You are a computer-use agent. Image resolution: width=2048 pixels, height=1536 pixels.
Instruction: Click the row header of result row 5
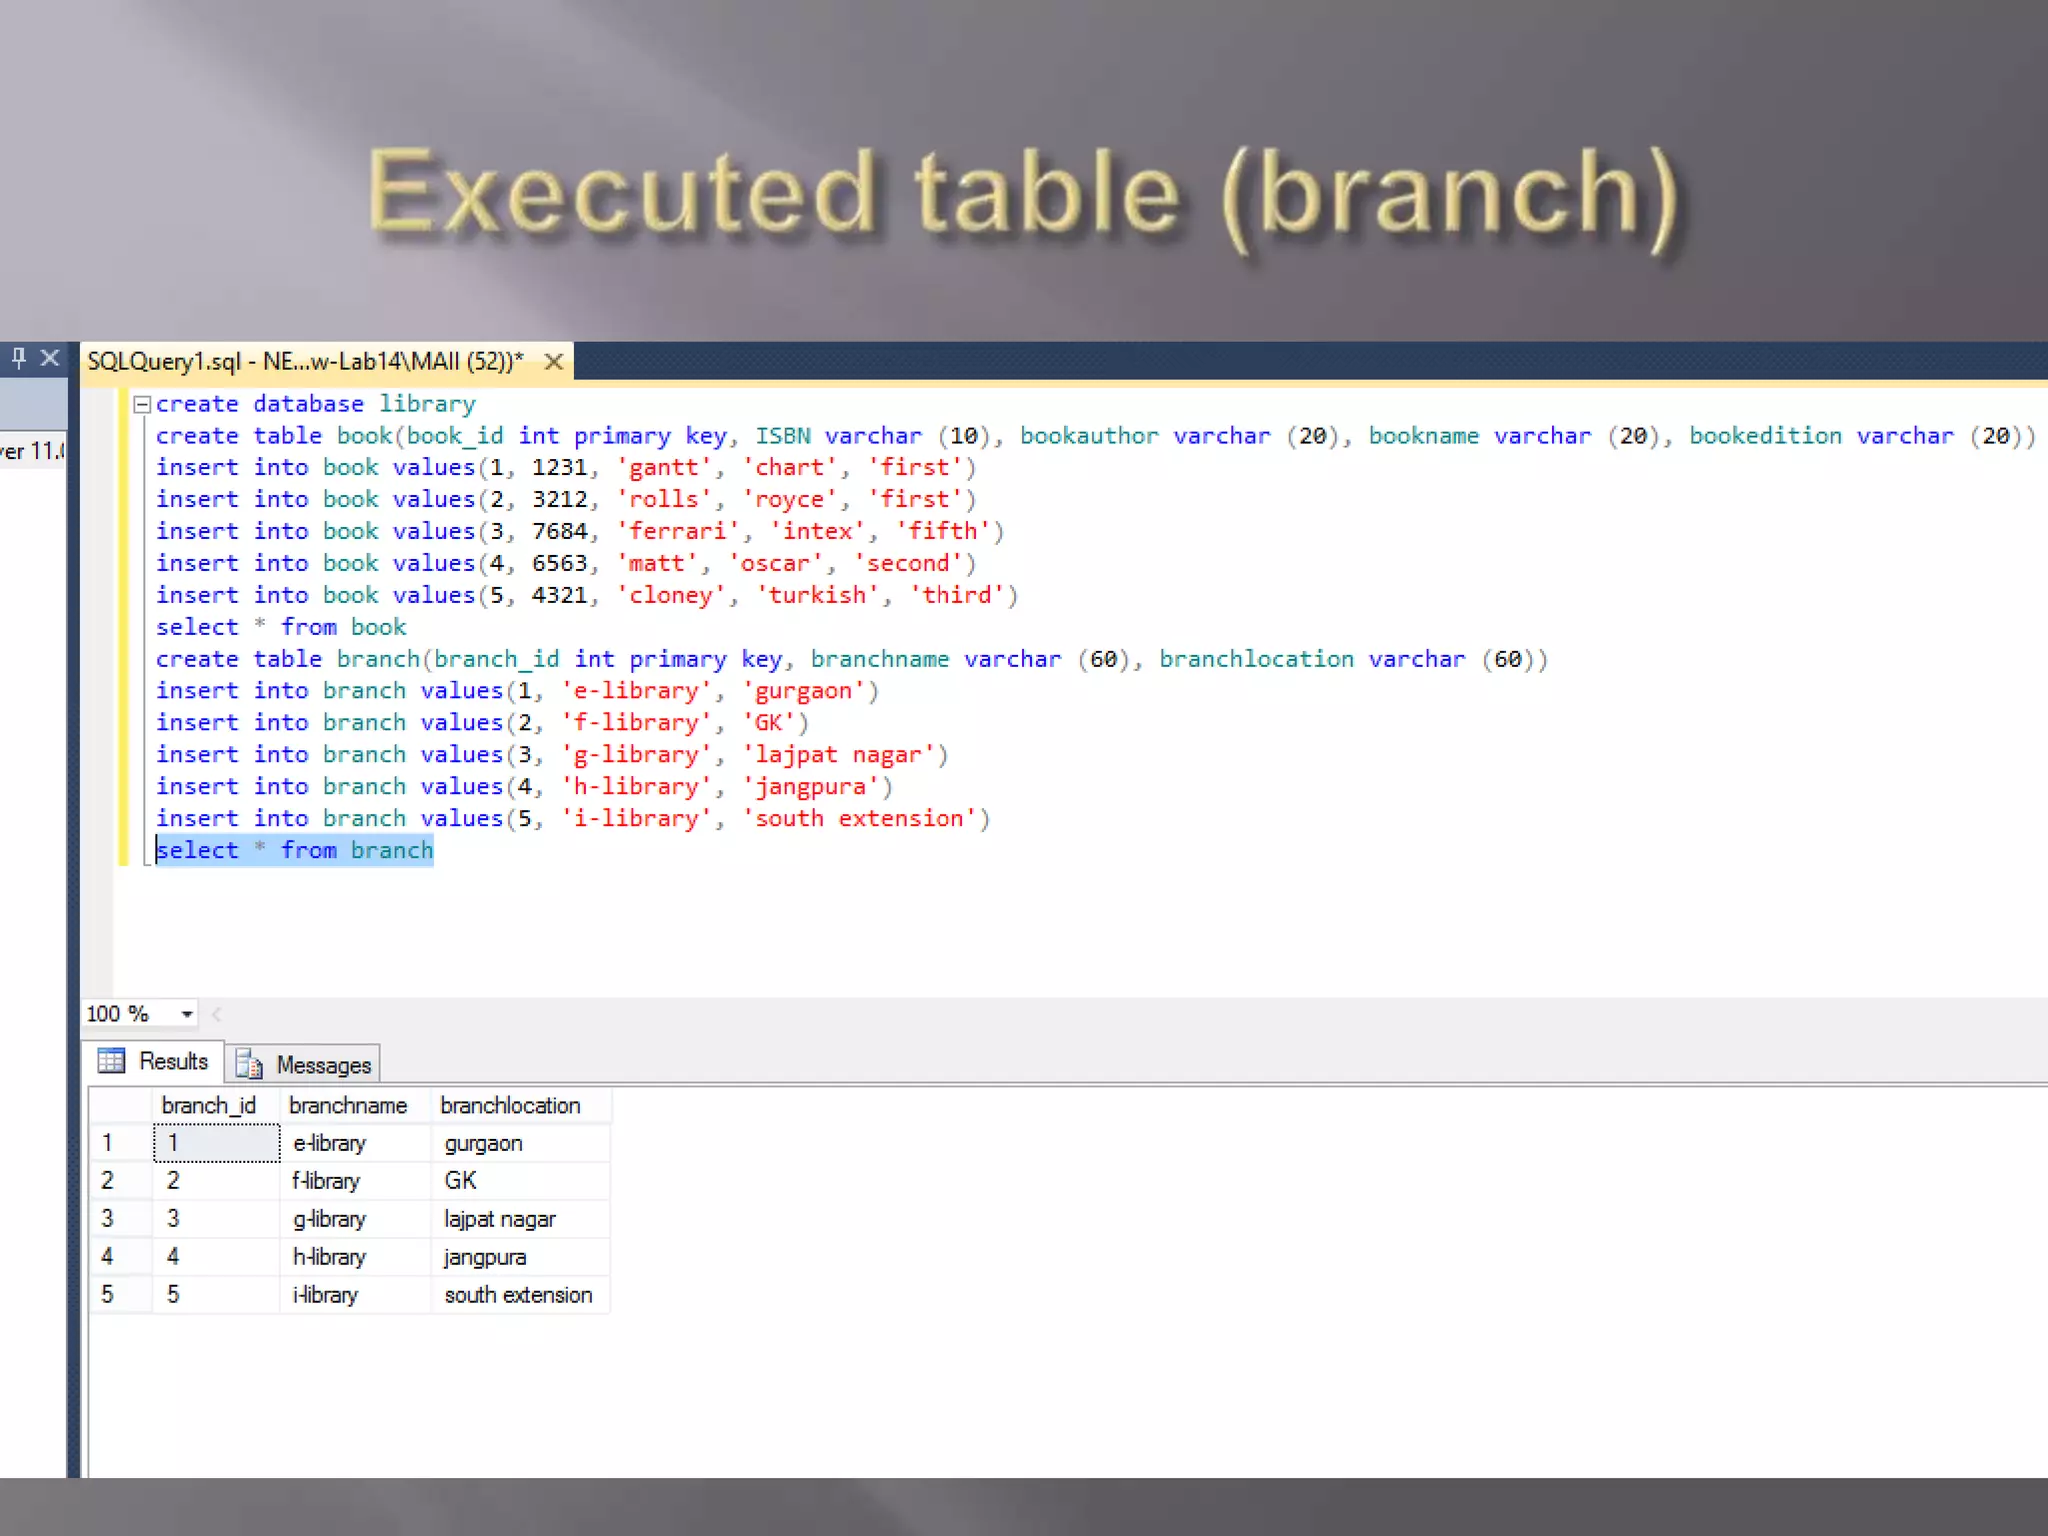[121, 1295]
